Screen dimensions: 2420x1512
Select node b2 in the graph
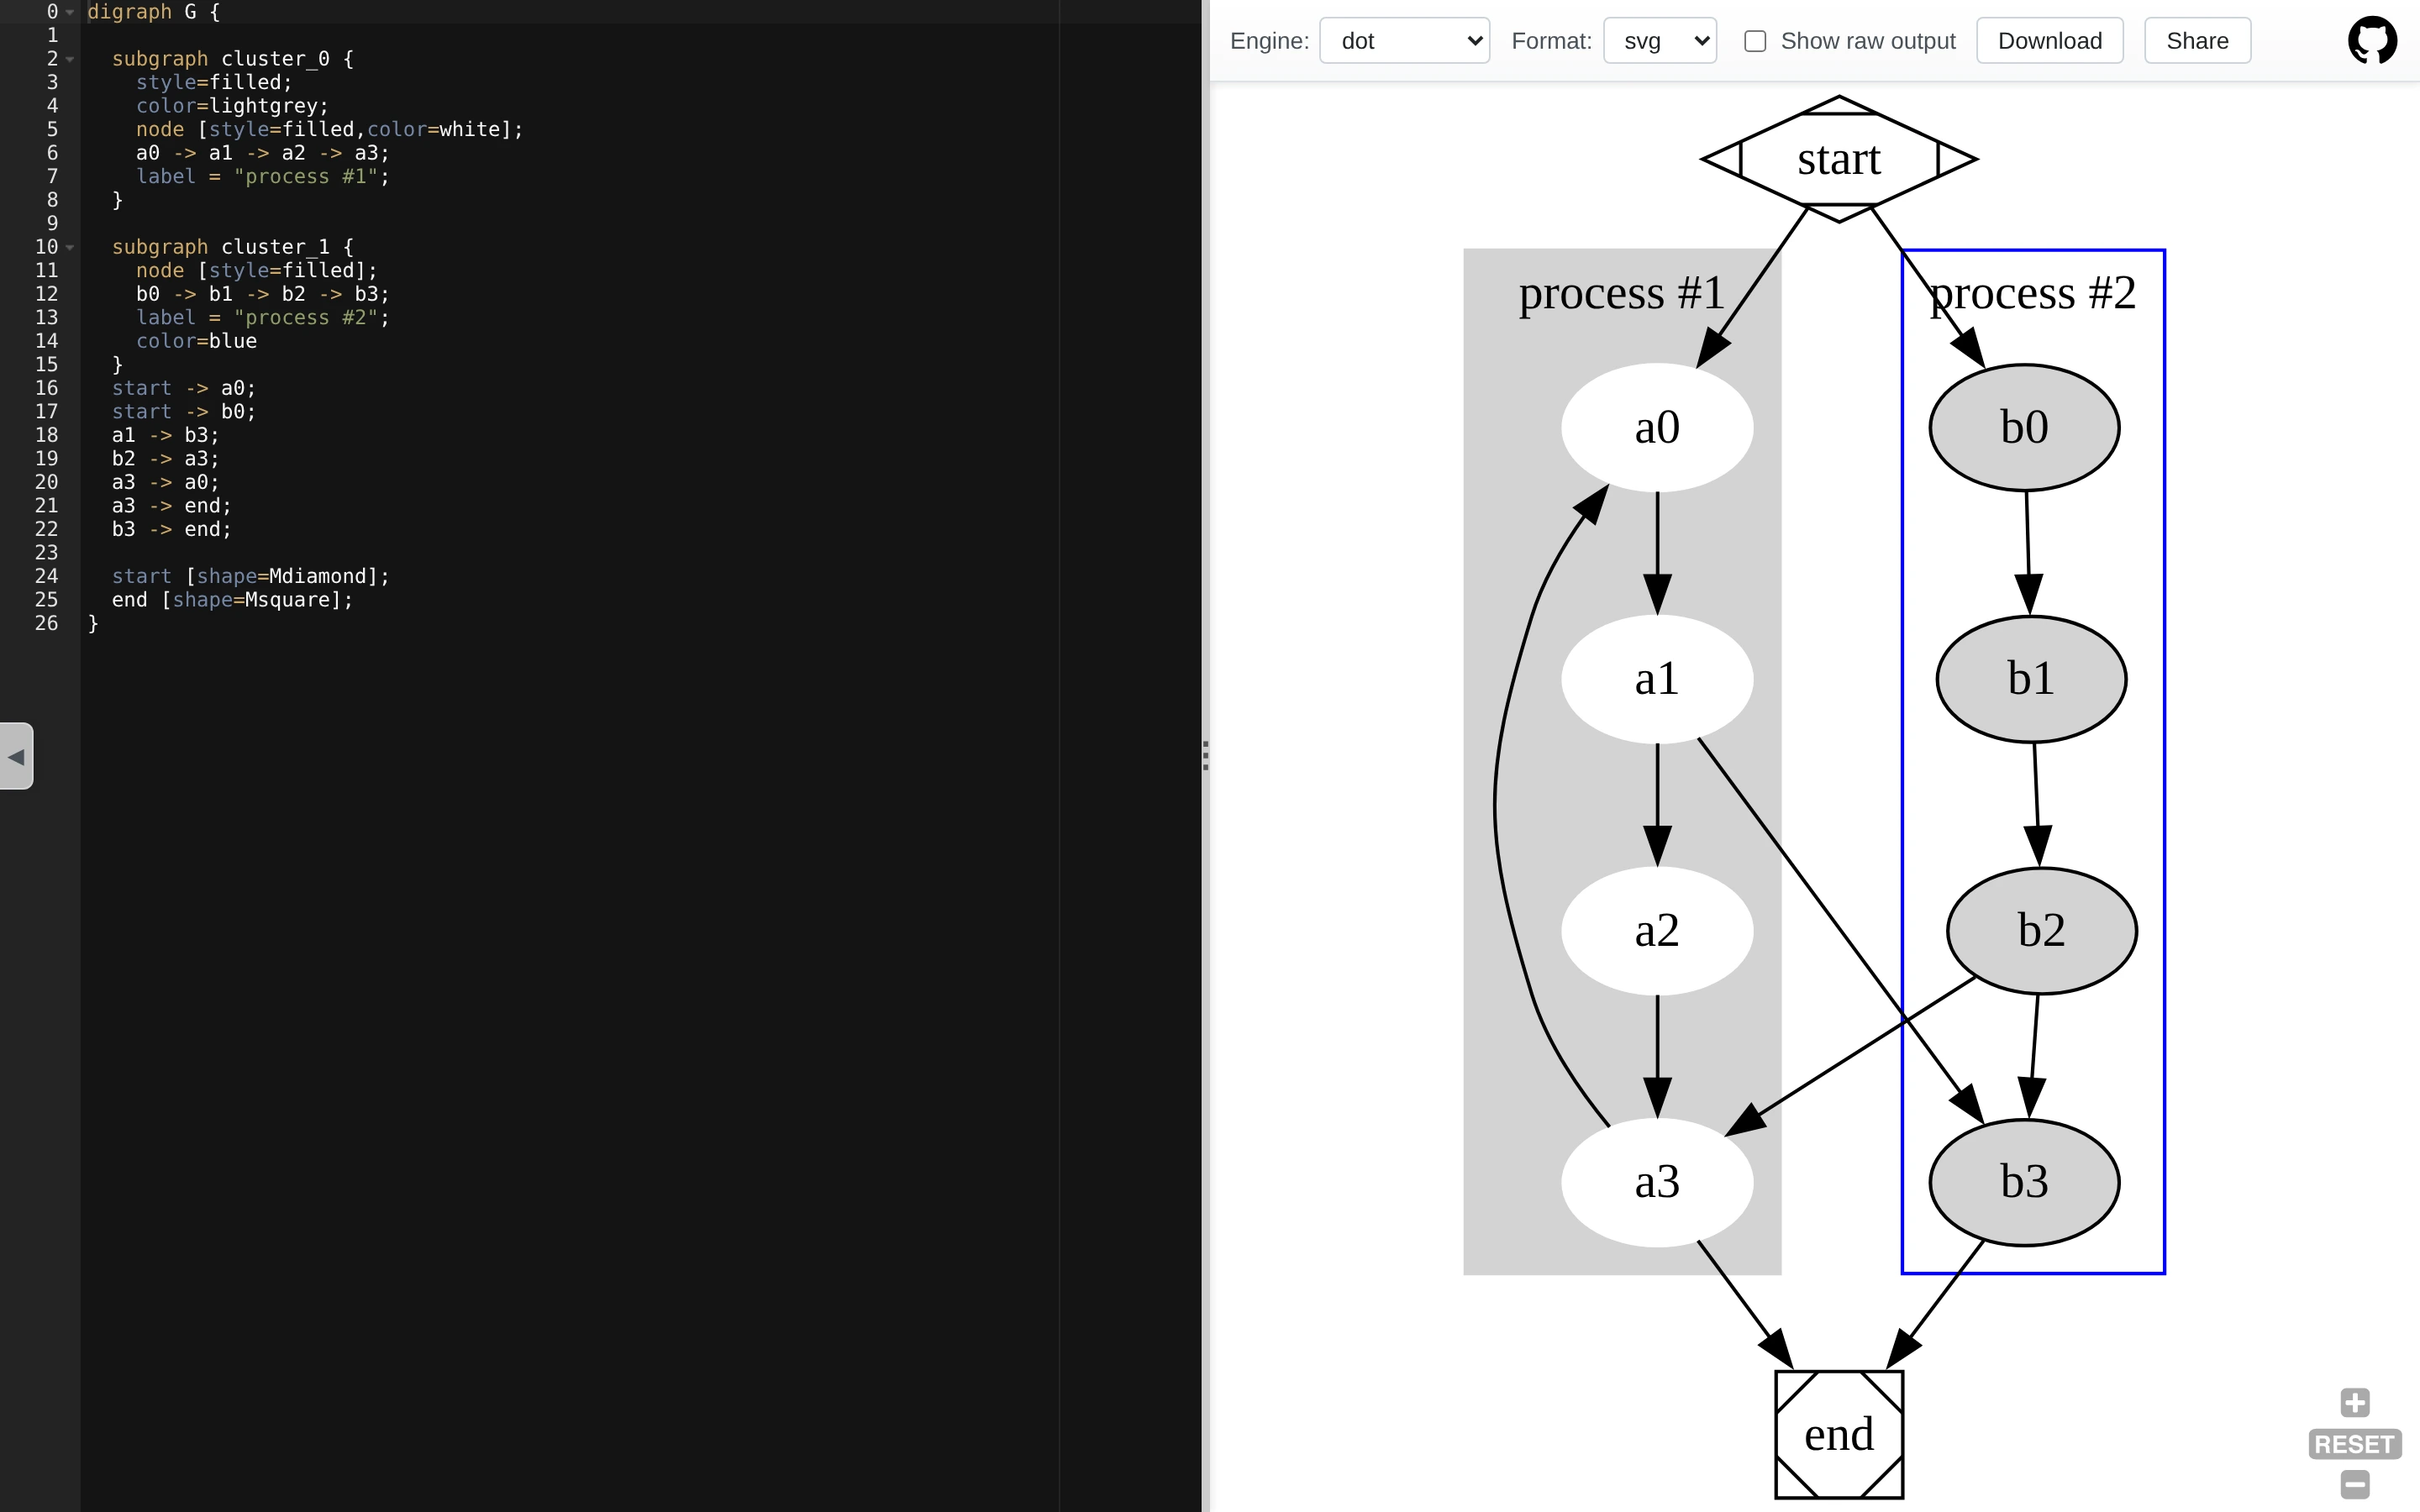(x=2042, y=931)
